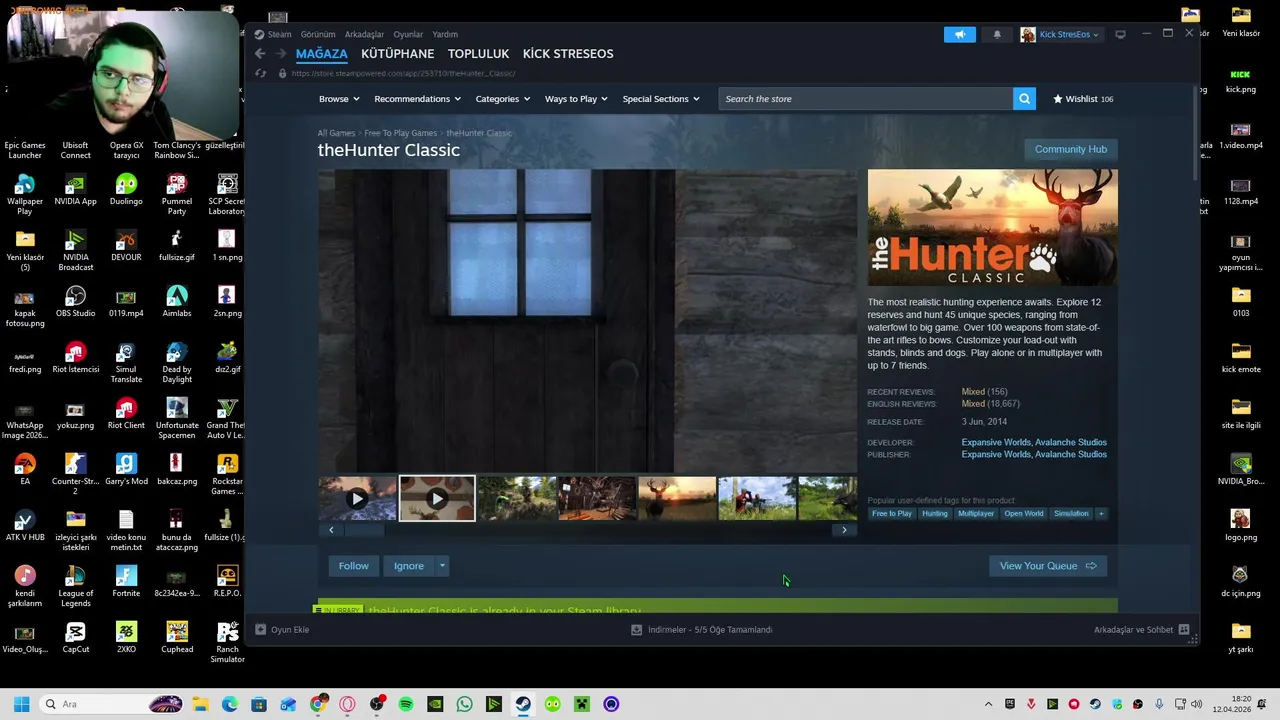Open Duolingo desktop shortcut

pos(126,190)
